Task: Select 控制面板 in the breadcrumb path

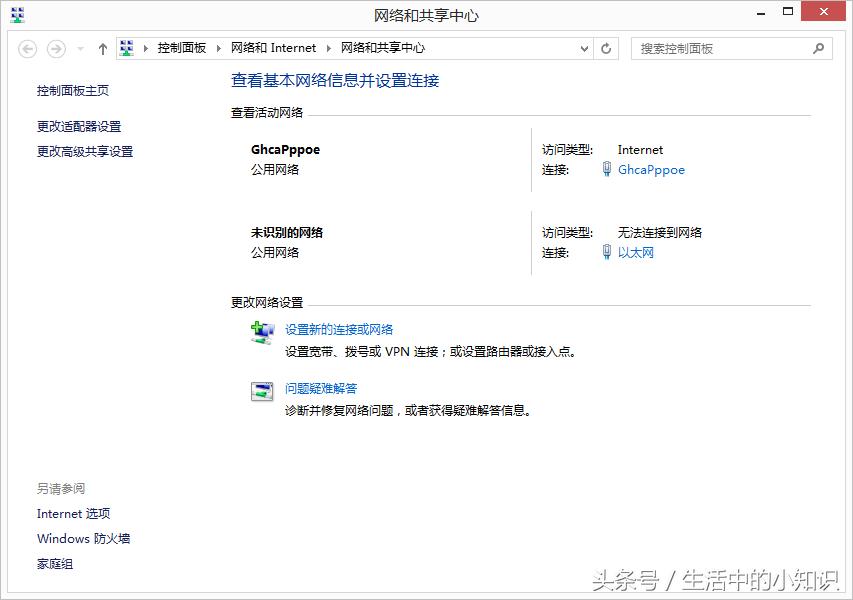Action: pos(181,47)
